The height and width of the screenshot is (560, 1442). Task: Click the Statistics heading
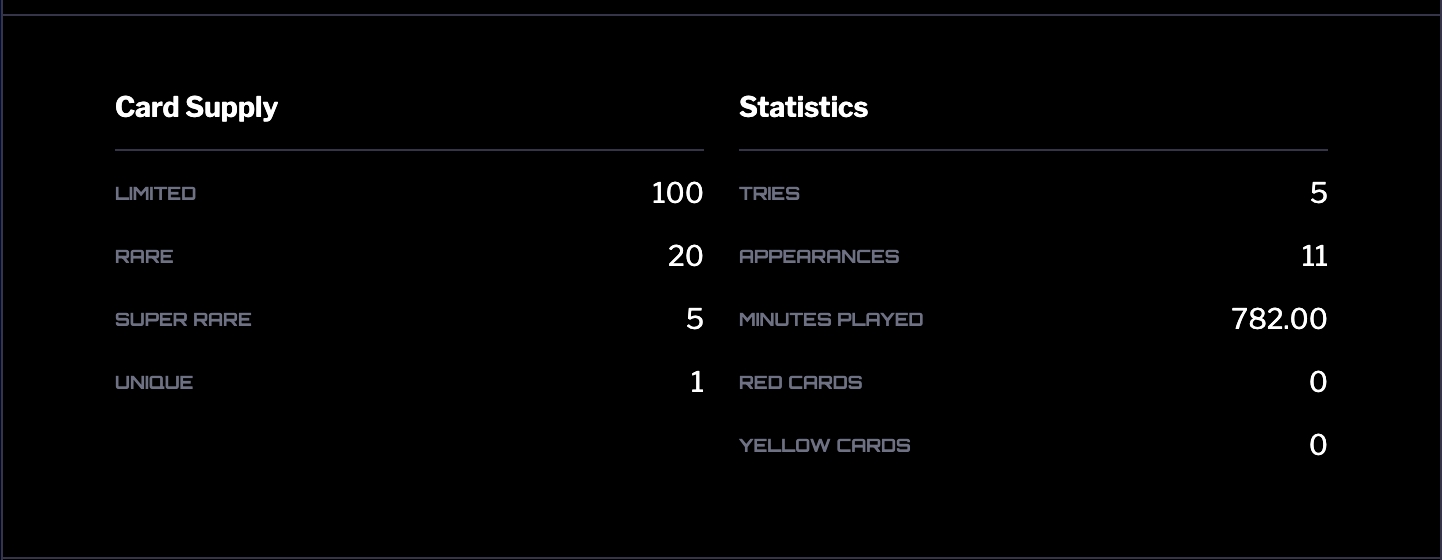pyautogui.click(x=803, y=107)
